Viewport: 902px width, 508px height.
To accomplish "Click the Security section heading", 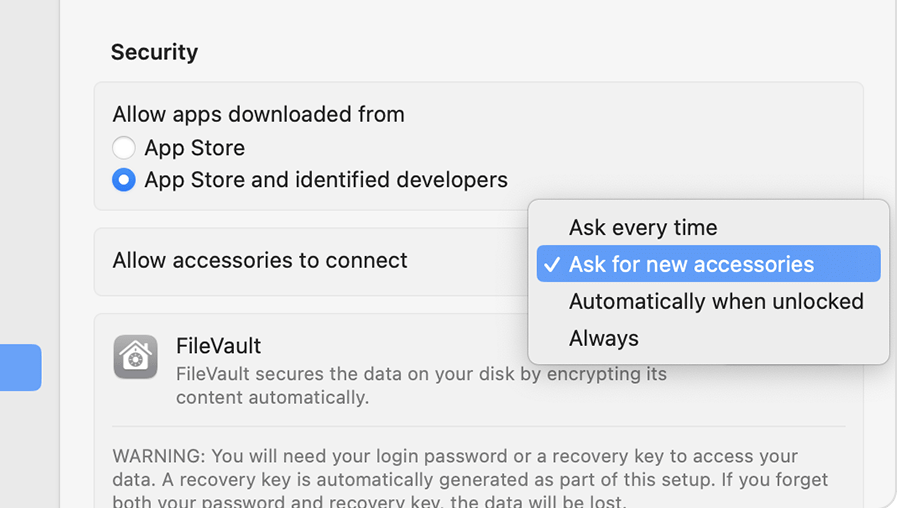I will (154, 52).
